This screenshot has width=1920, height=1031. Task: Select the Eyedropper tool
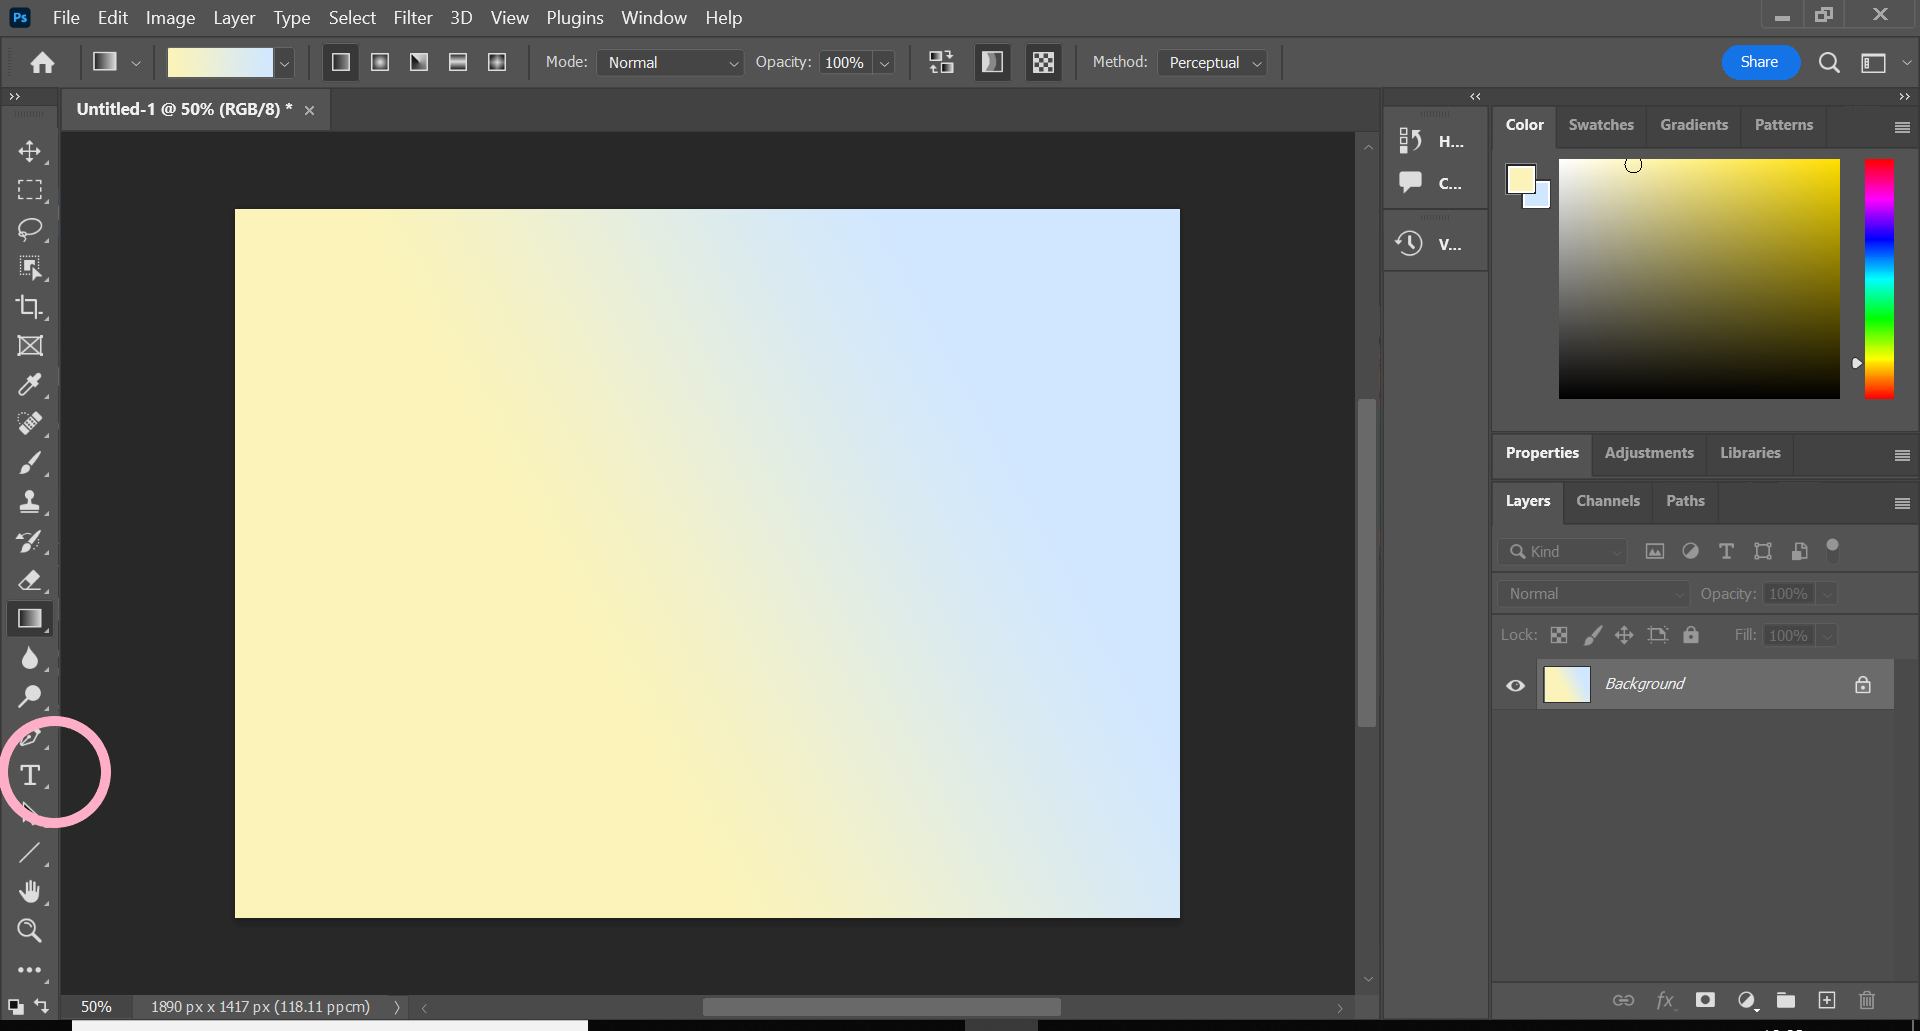[x=30, y=385]
